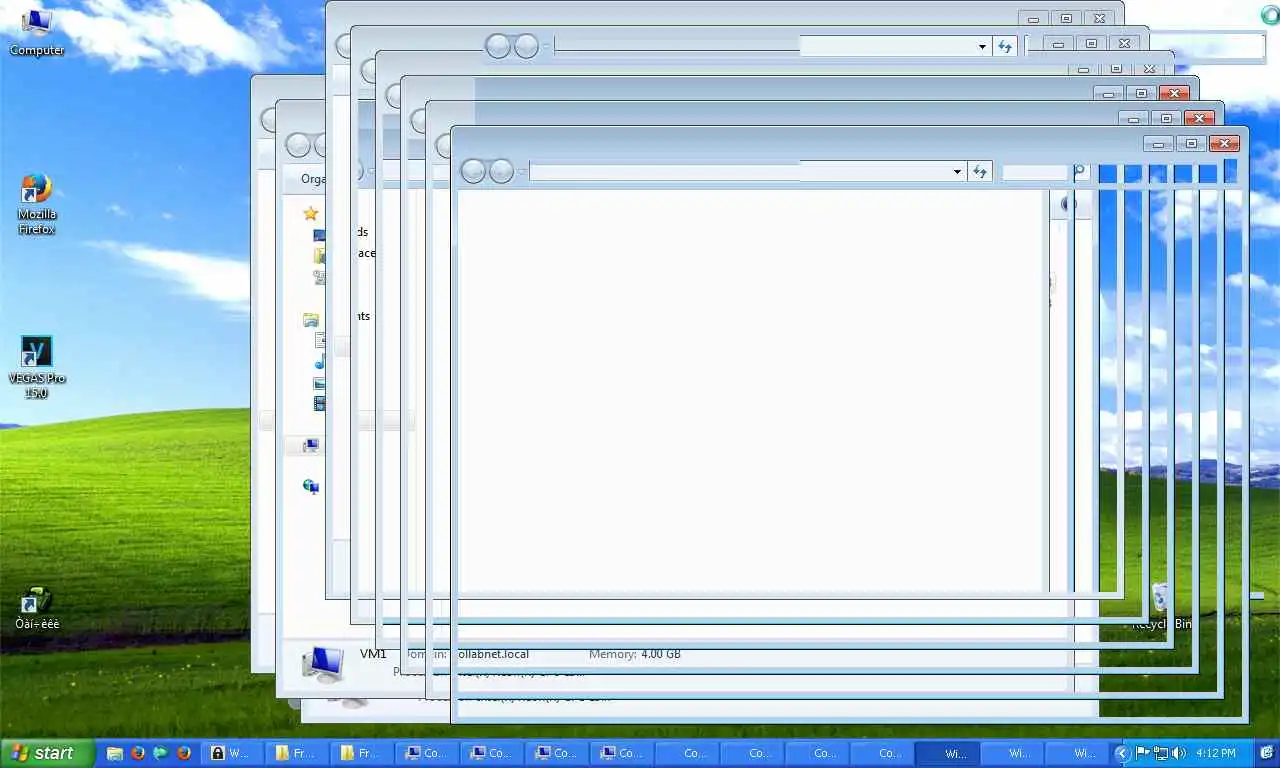Select the Downloads folder icon under Favorites
Image resolution: width=1280 pixels, height=768 pixels.
pos(319,256)
